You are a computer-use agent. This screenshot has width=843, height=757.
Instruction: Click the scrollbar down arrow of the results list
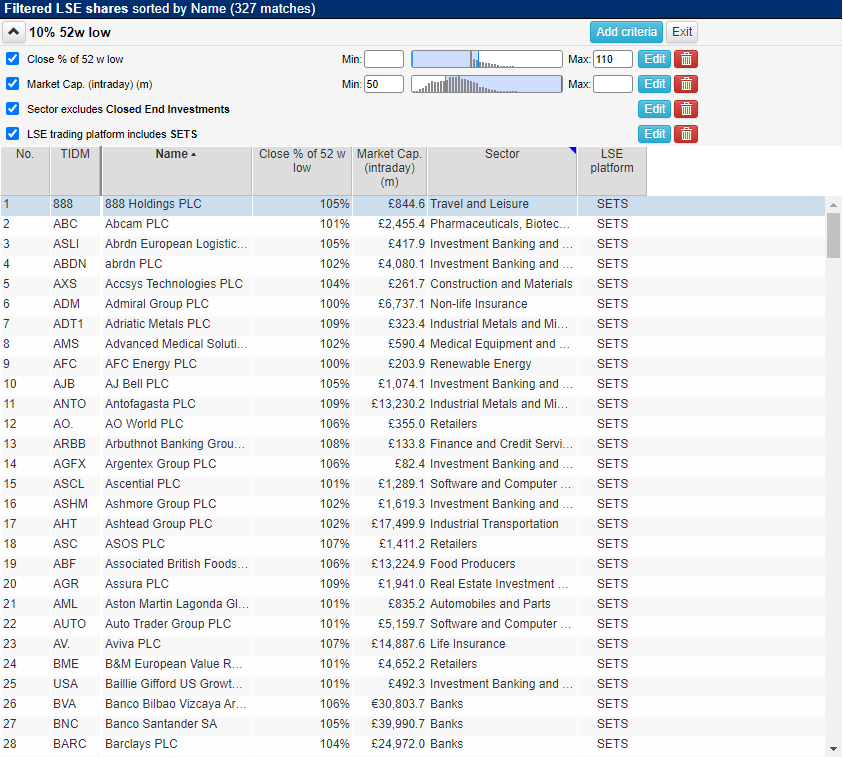[x=833, y=748]
